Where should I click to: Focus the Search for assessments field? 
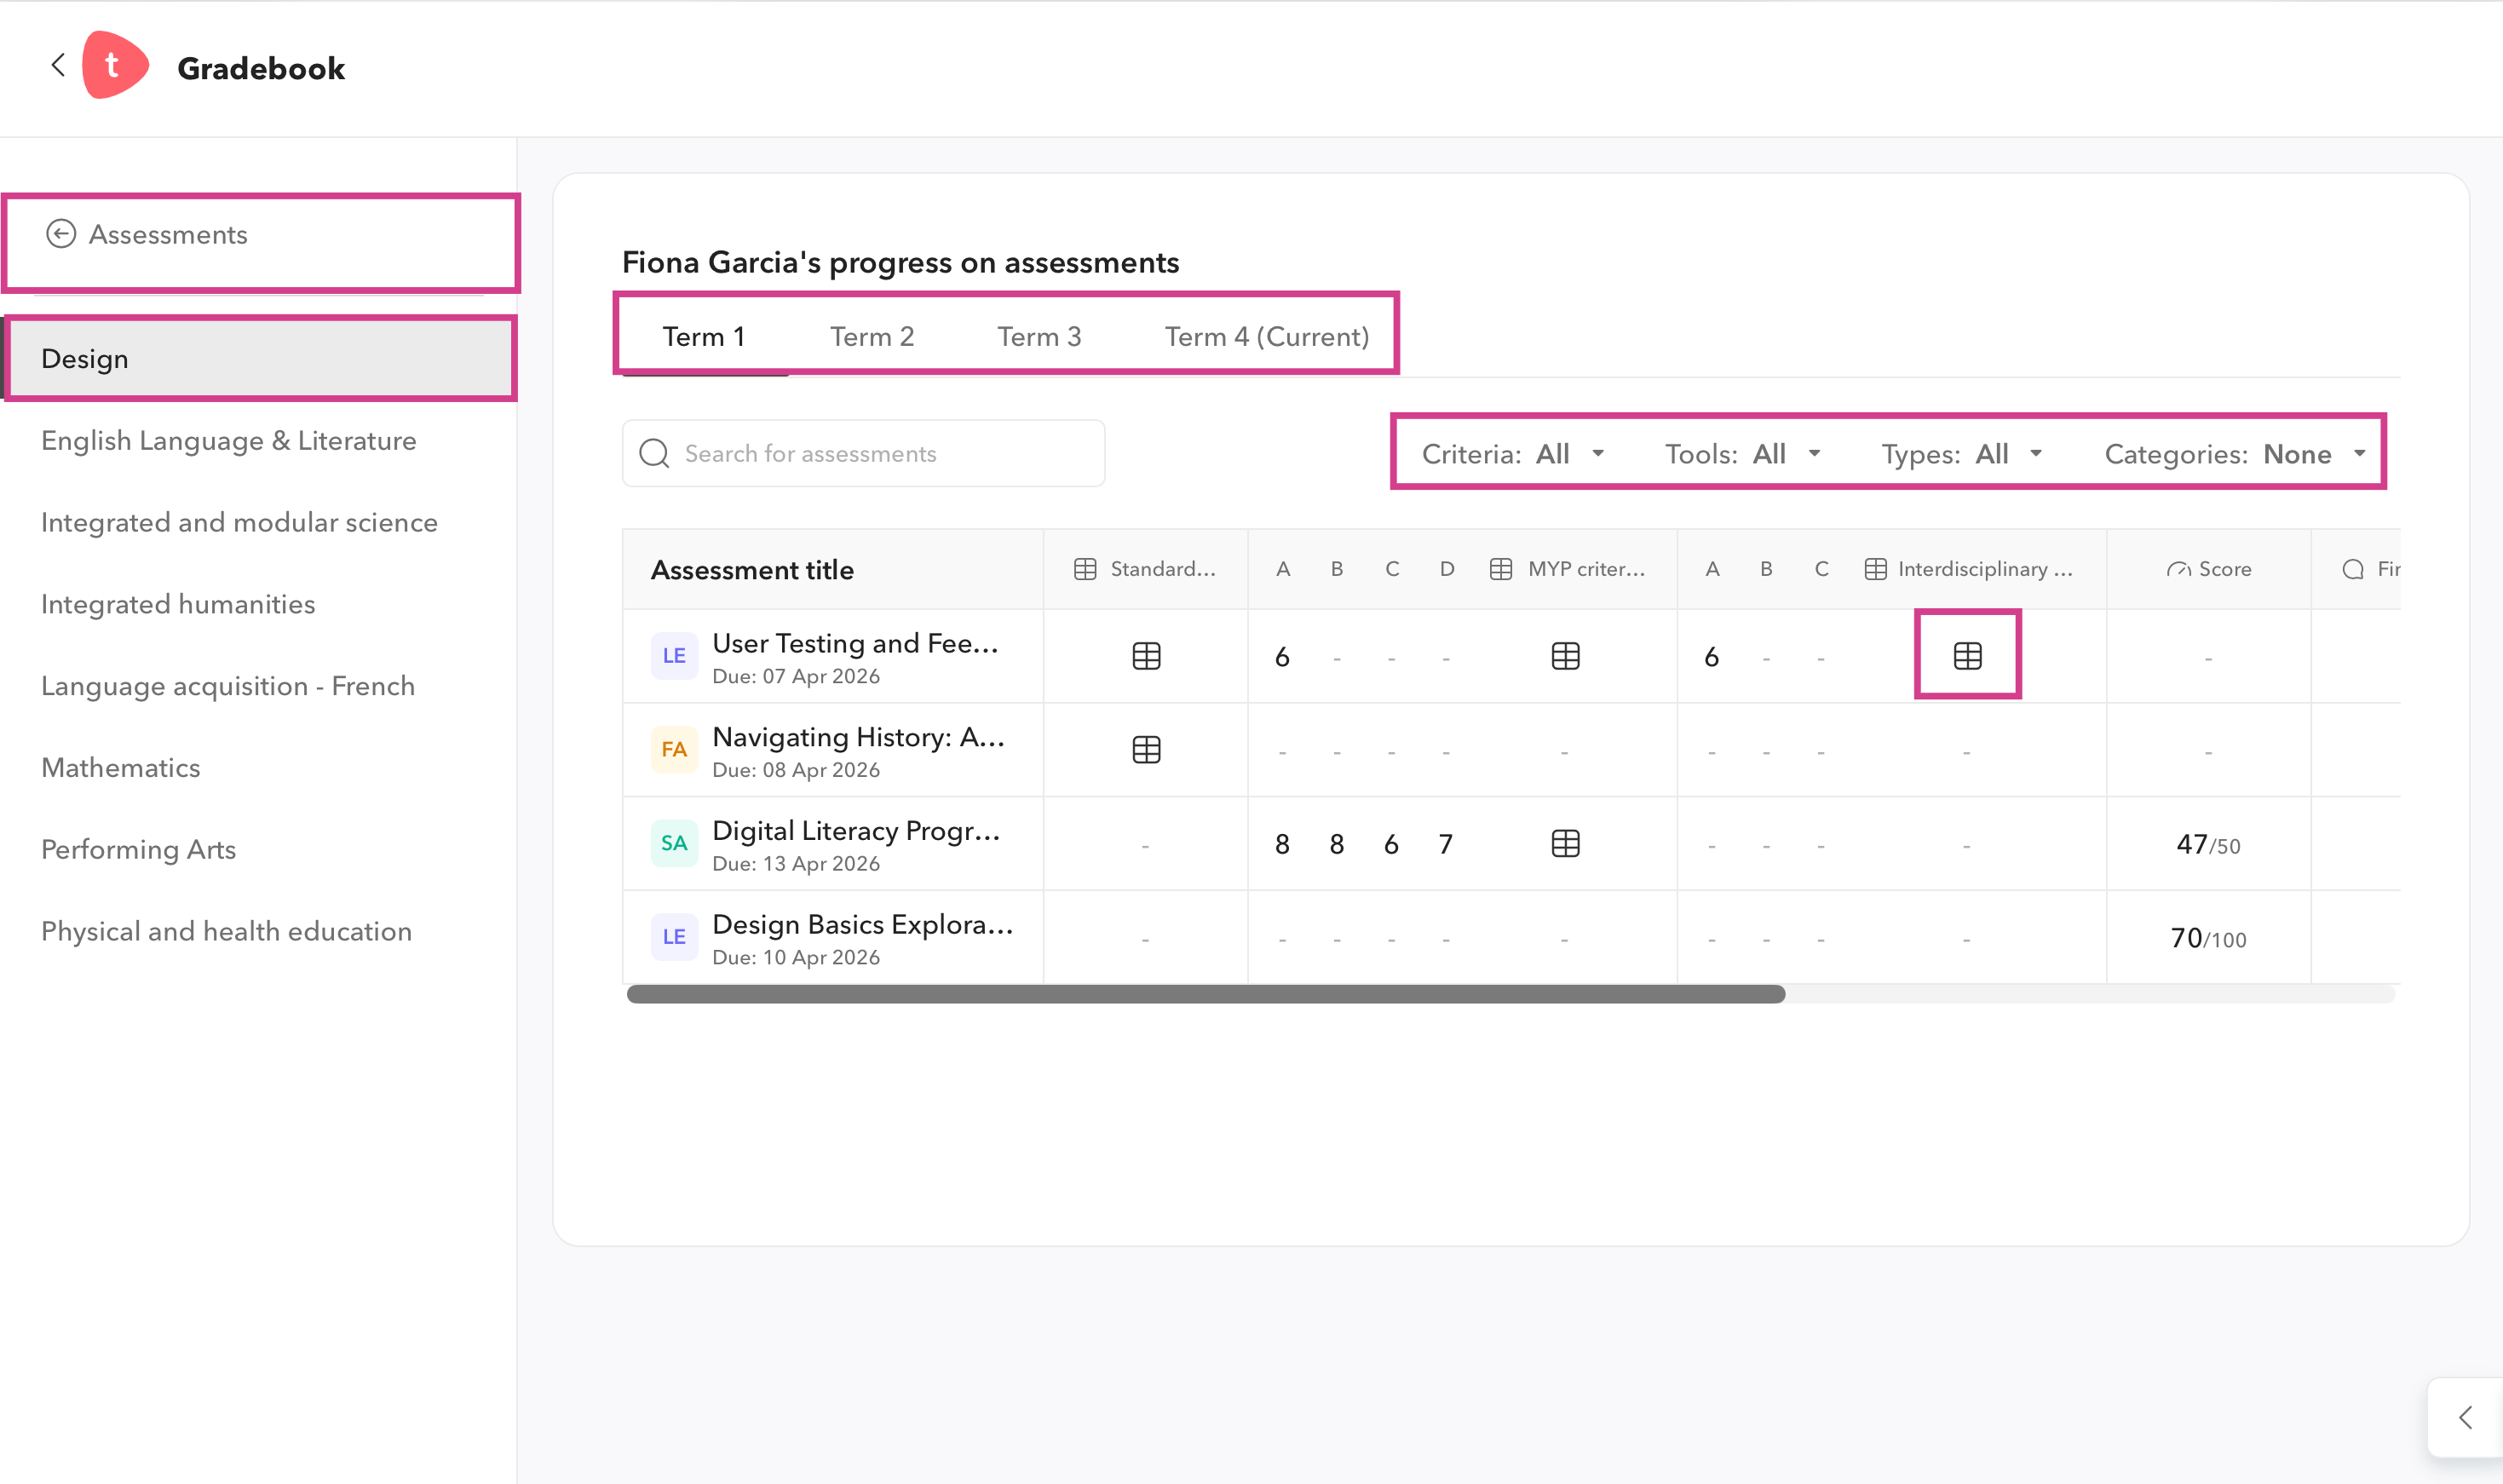(863, 453)
